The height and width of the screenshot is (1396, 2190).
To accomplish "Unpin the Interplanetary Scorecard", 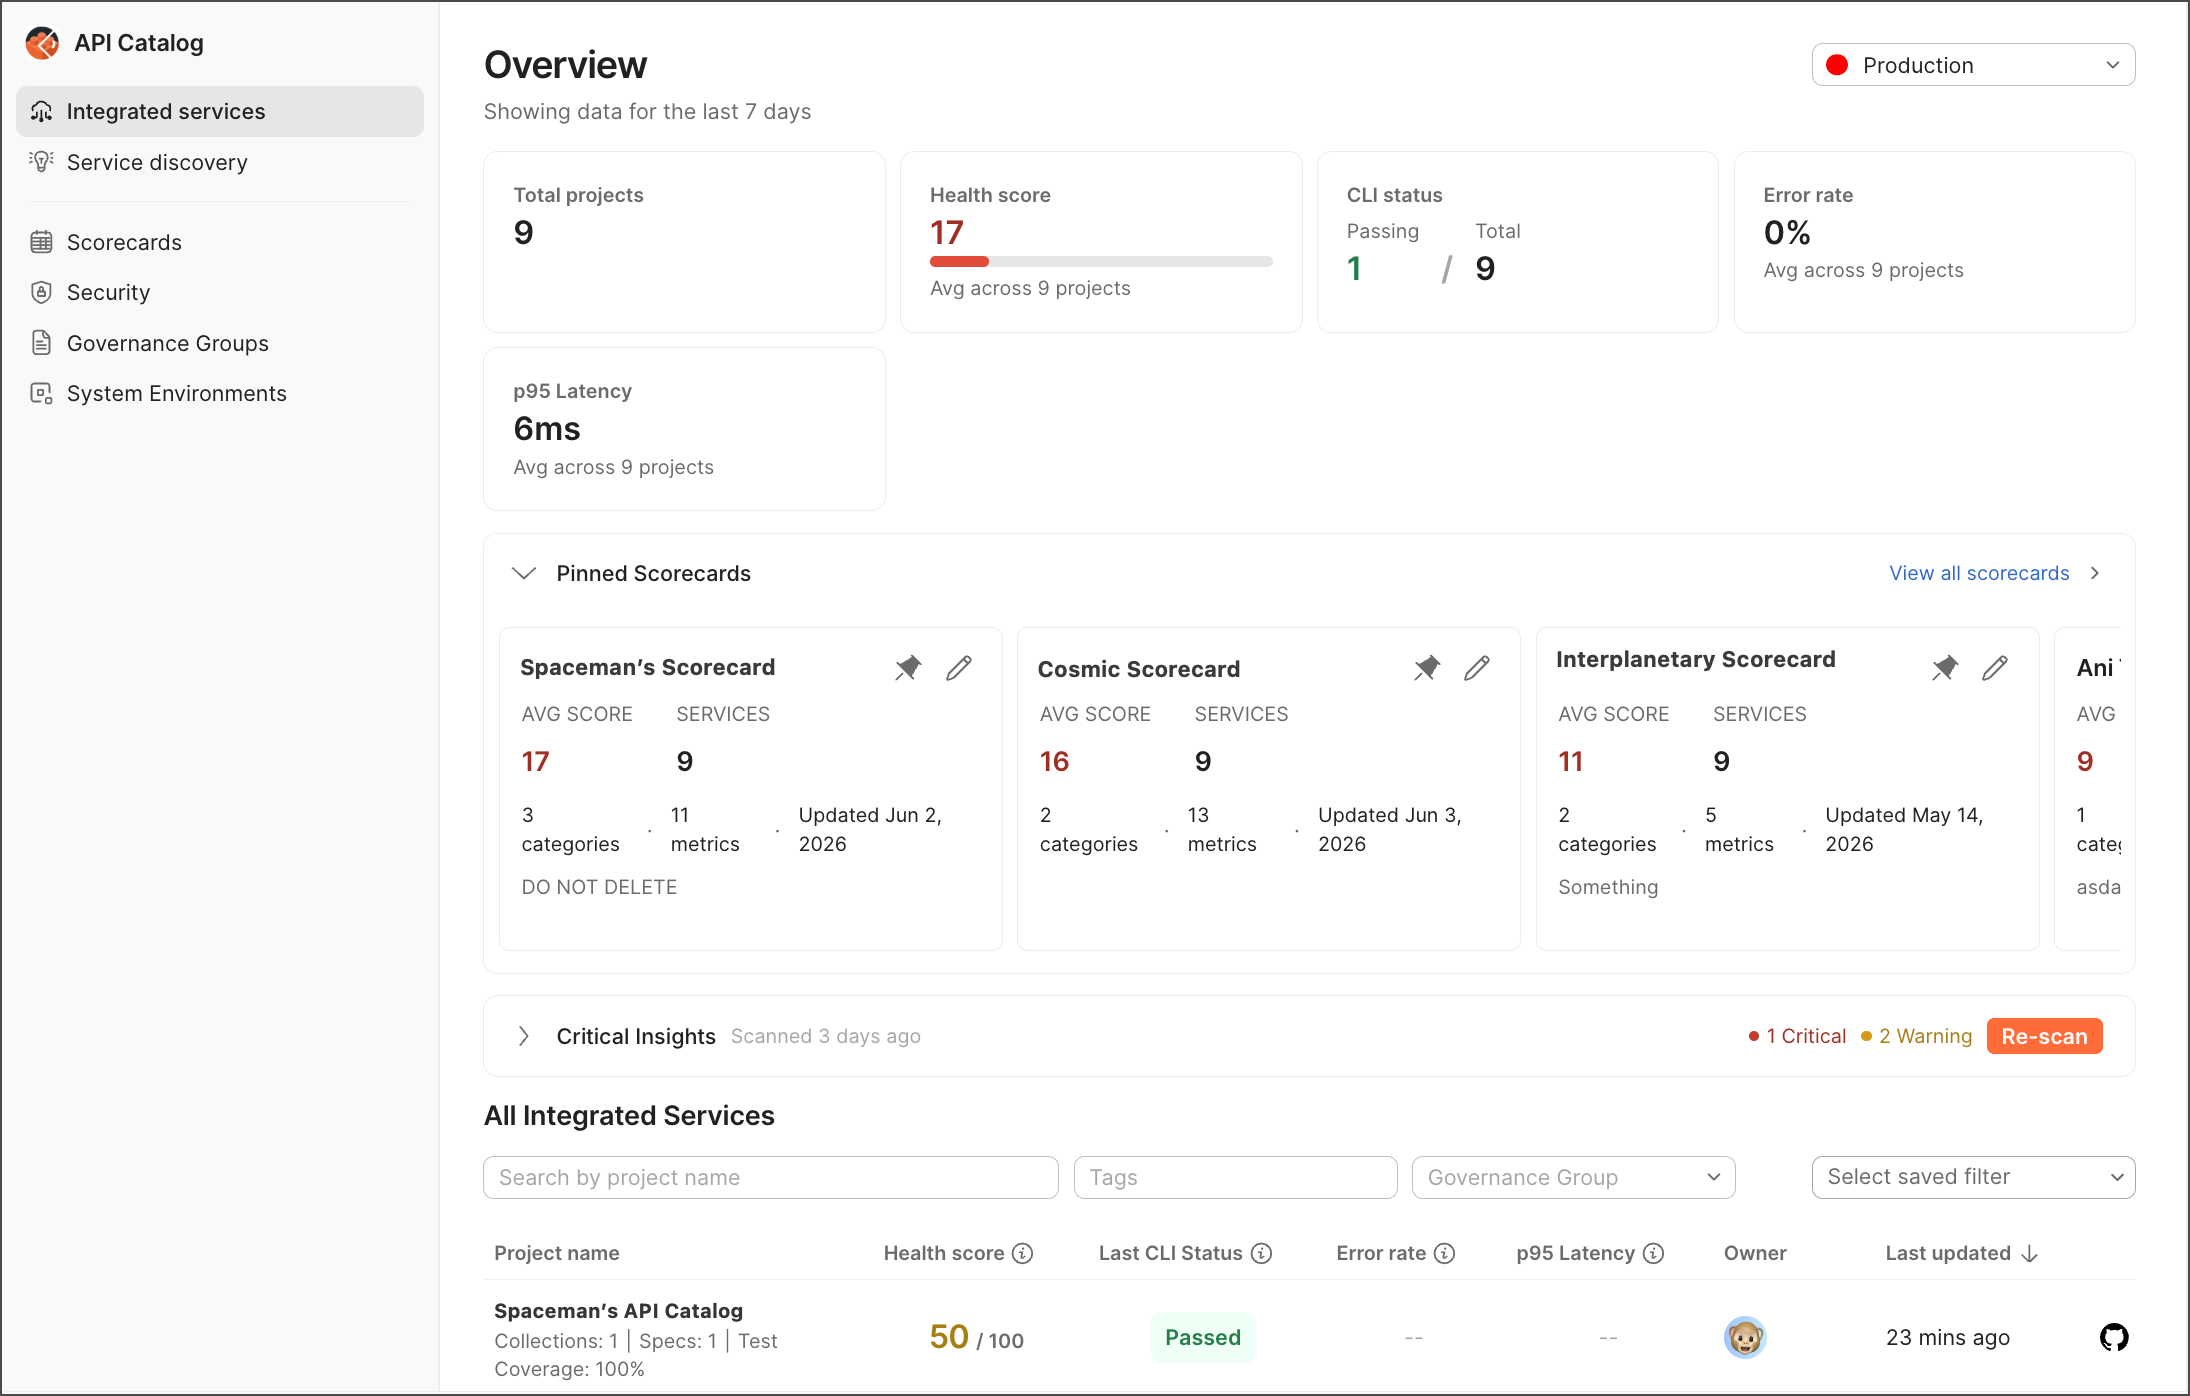I will point(1944,668).
